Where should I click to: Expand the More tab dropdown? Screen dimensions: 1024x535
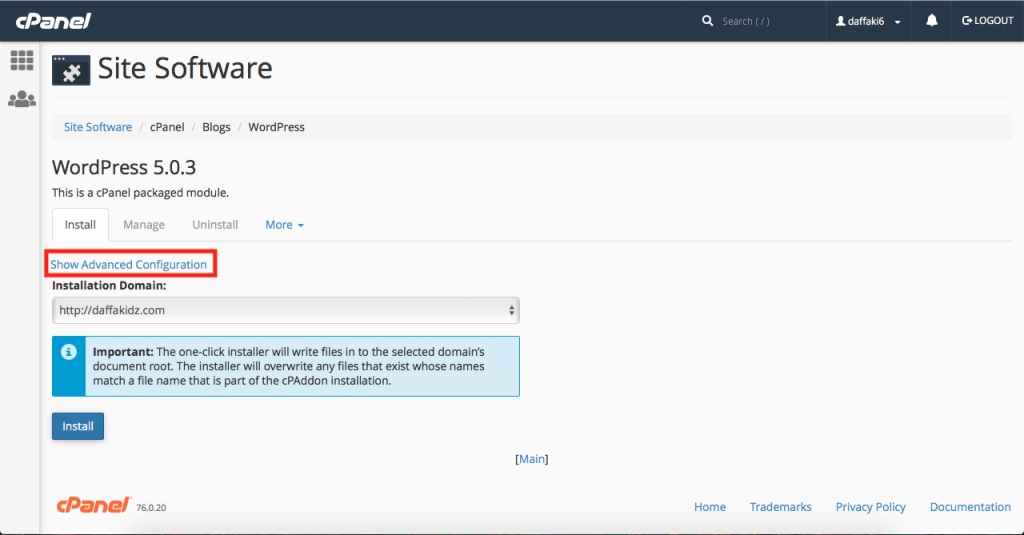click(x=284, y=225)
